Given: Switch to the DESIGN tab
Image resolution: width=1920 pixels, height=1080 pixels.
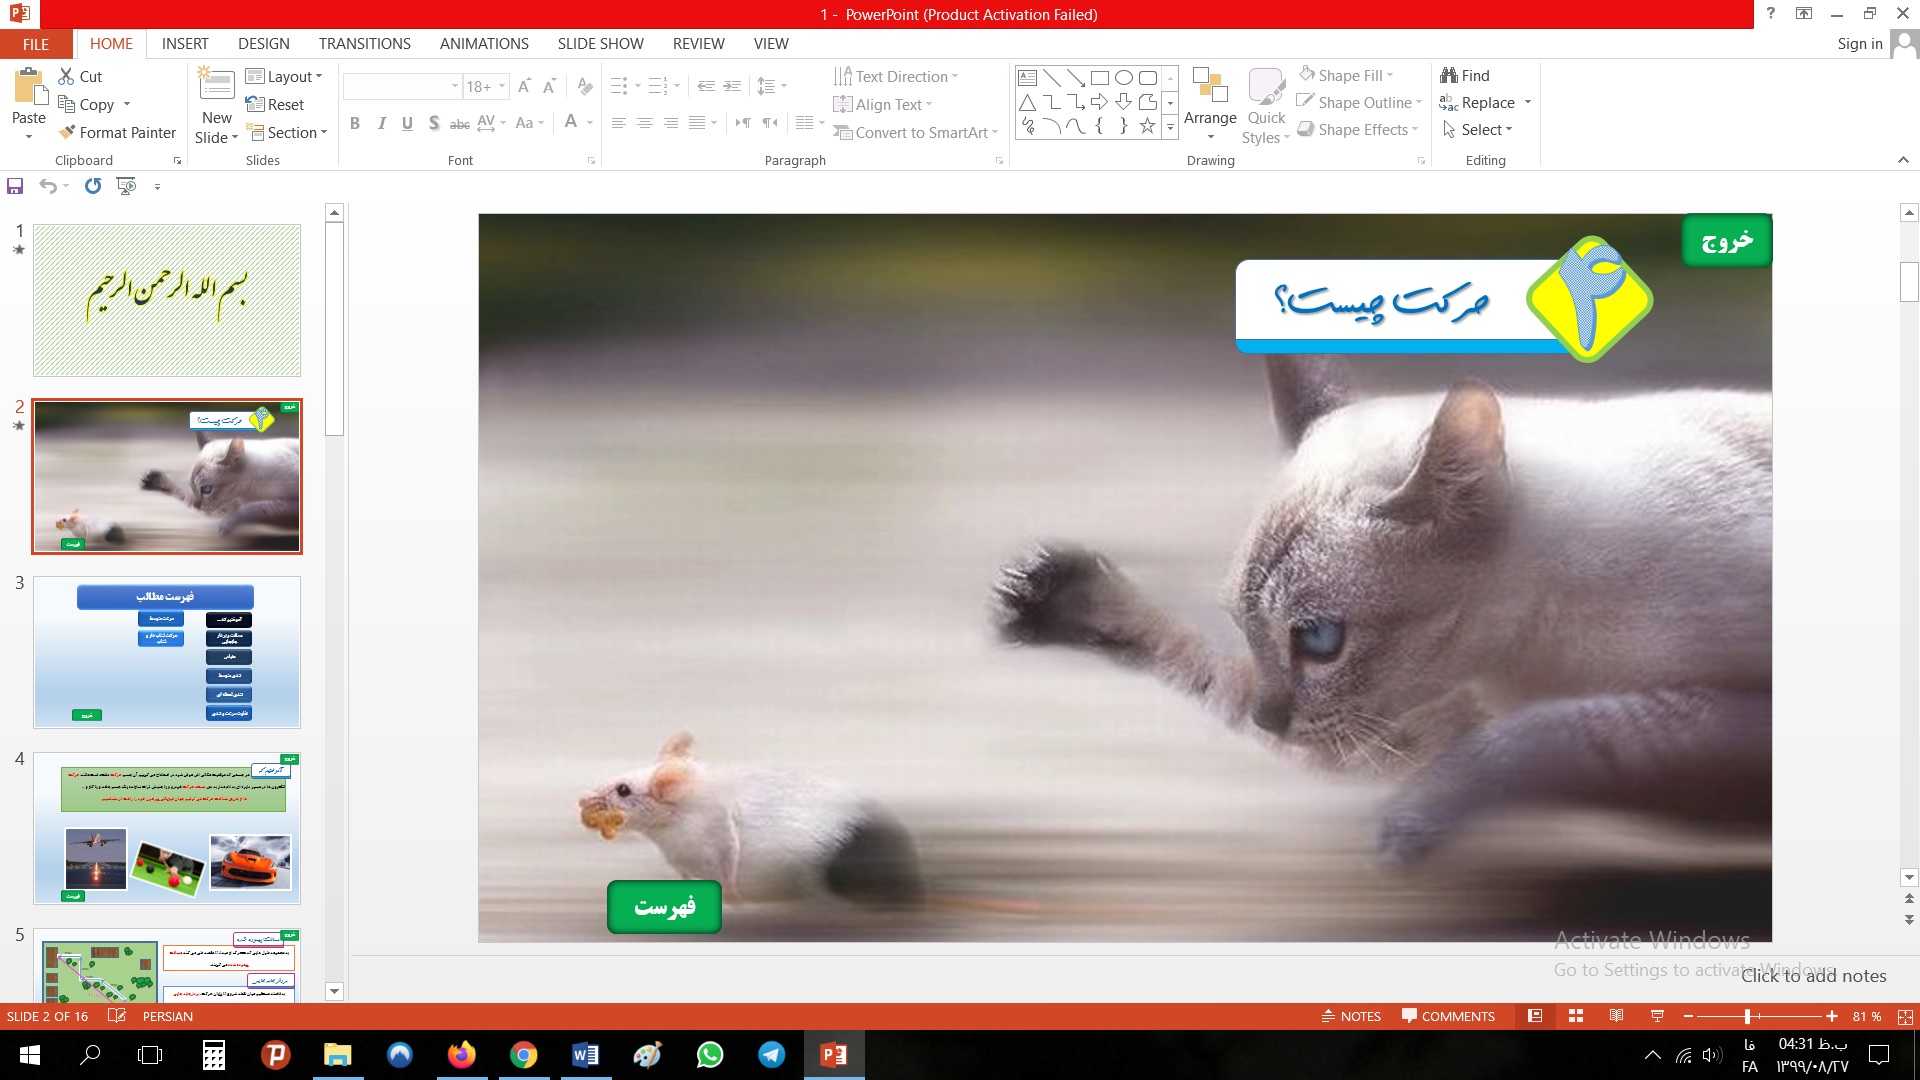Looking at the screenshot, I should [x=264, y=44].
